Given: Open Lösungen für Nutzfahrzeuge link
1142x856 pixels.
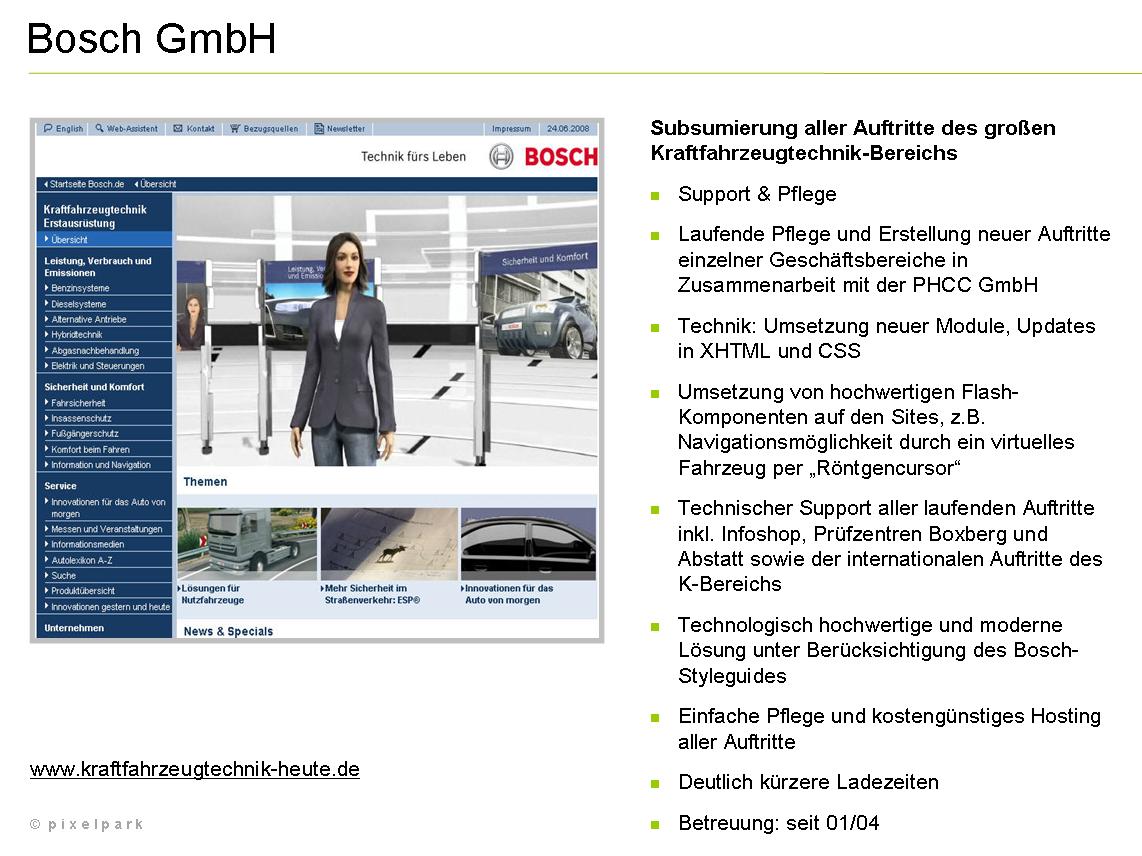Looking at the screenshot, I should 210,594.
